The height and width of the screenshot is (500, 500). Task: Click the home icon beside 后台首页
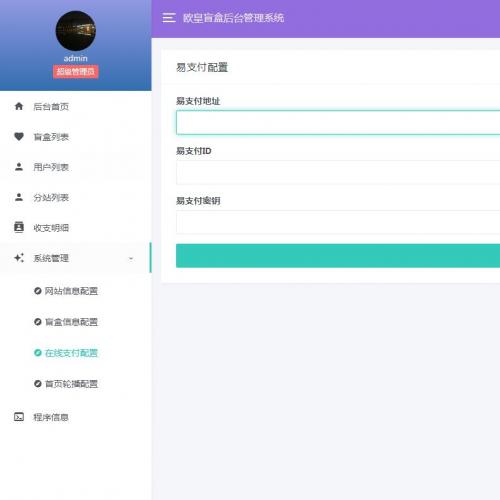(19, 106)
